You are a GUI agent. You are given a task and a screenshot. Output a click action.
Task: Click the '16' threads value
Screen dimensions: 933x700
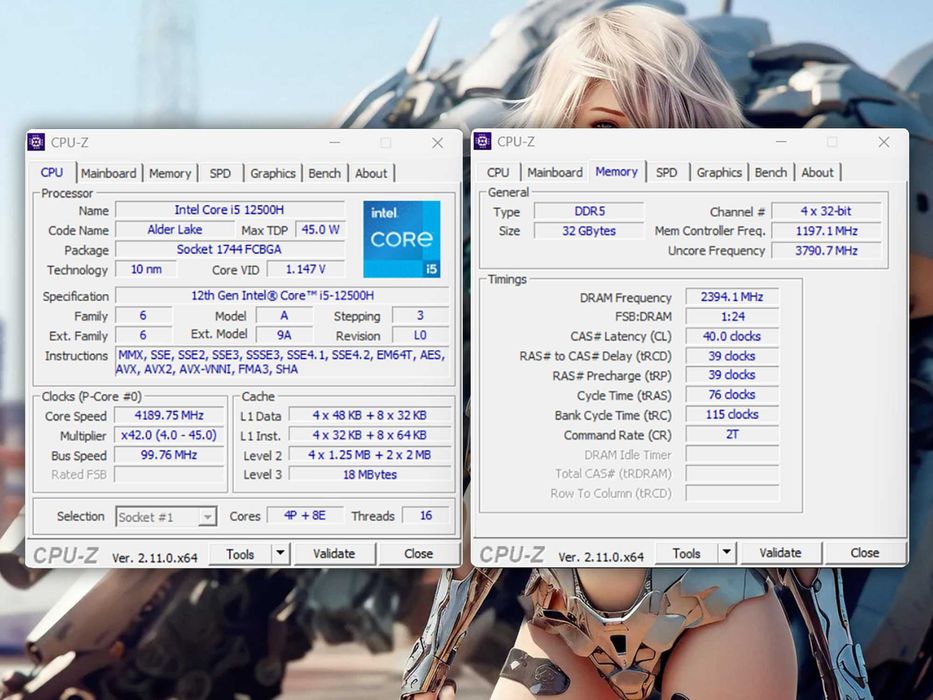(426, 515)
